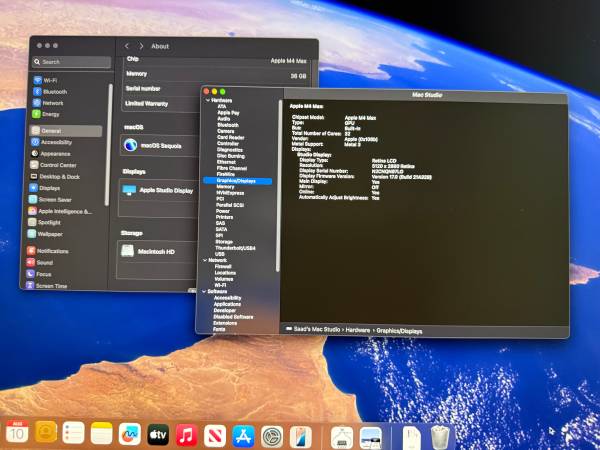This screenshot has height=450, width=600.
Task: Open Freeform from the Dock
Action: (x=130, y=434)
